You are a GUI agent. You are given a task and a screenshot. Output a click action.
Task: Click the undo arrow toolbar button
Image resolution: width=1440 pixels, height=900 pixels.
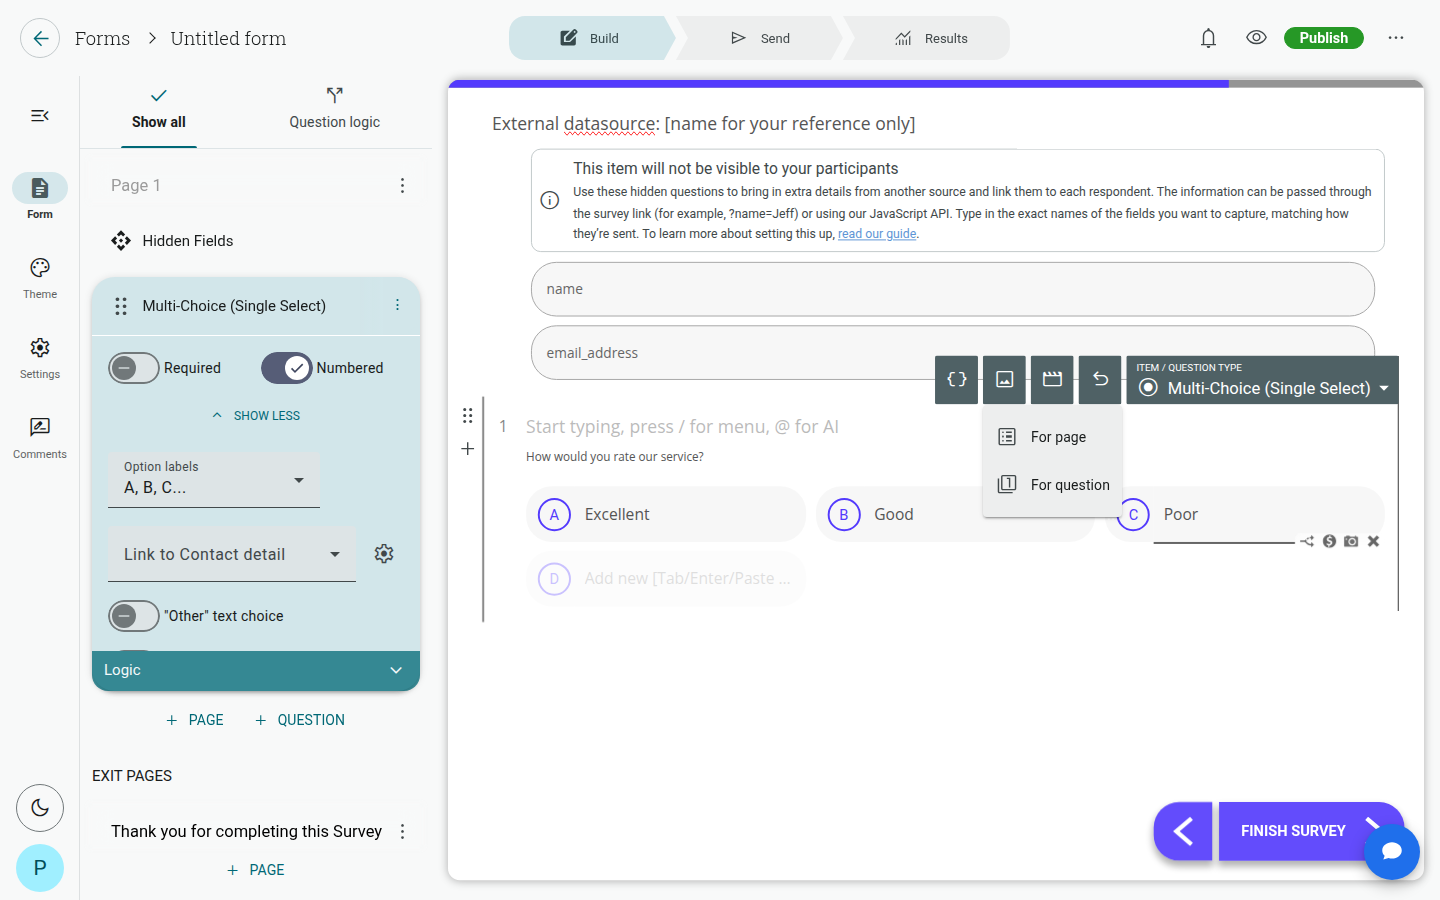pos(1100,379)
